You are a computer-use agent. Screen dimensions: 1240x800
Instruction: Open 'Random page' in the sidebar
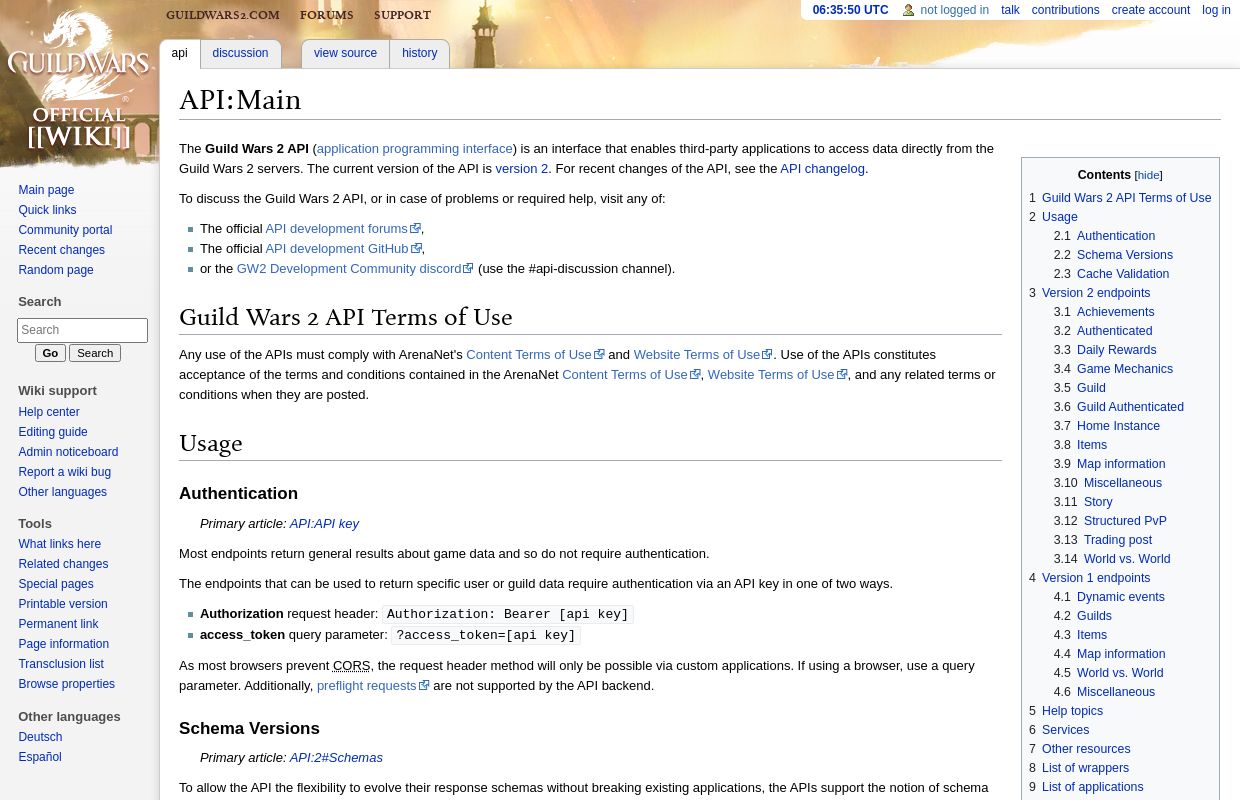point(56,270)
